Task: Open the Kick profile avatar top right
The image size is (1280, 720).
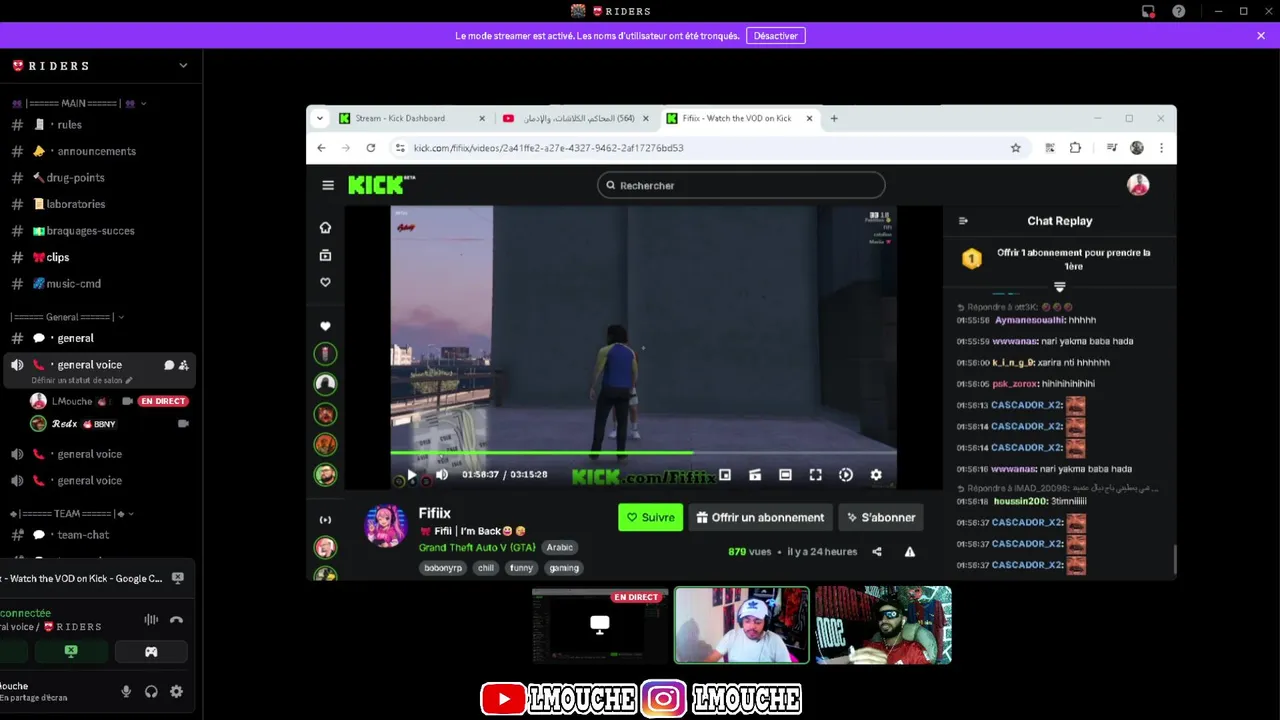Action: click(x=1138, y=185)
